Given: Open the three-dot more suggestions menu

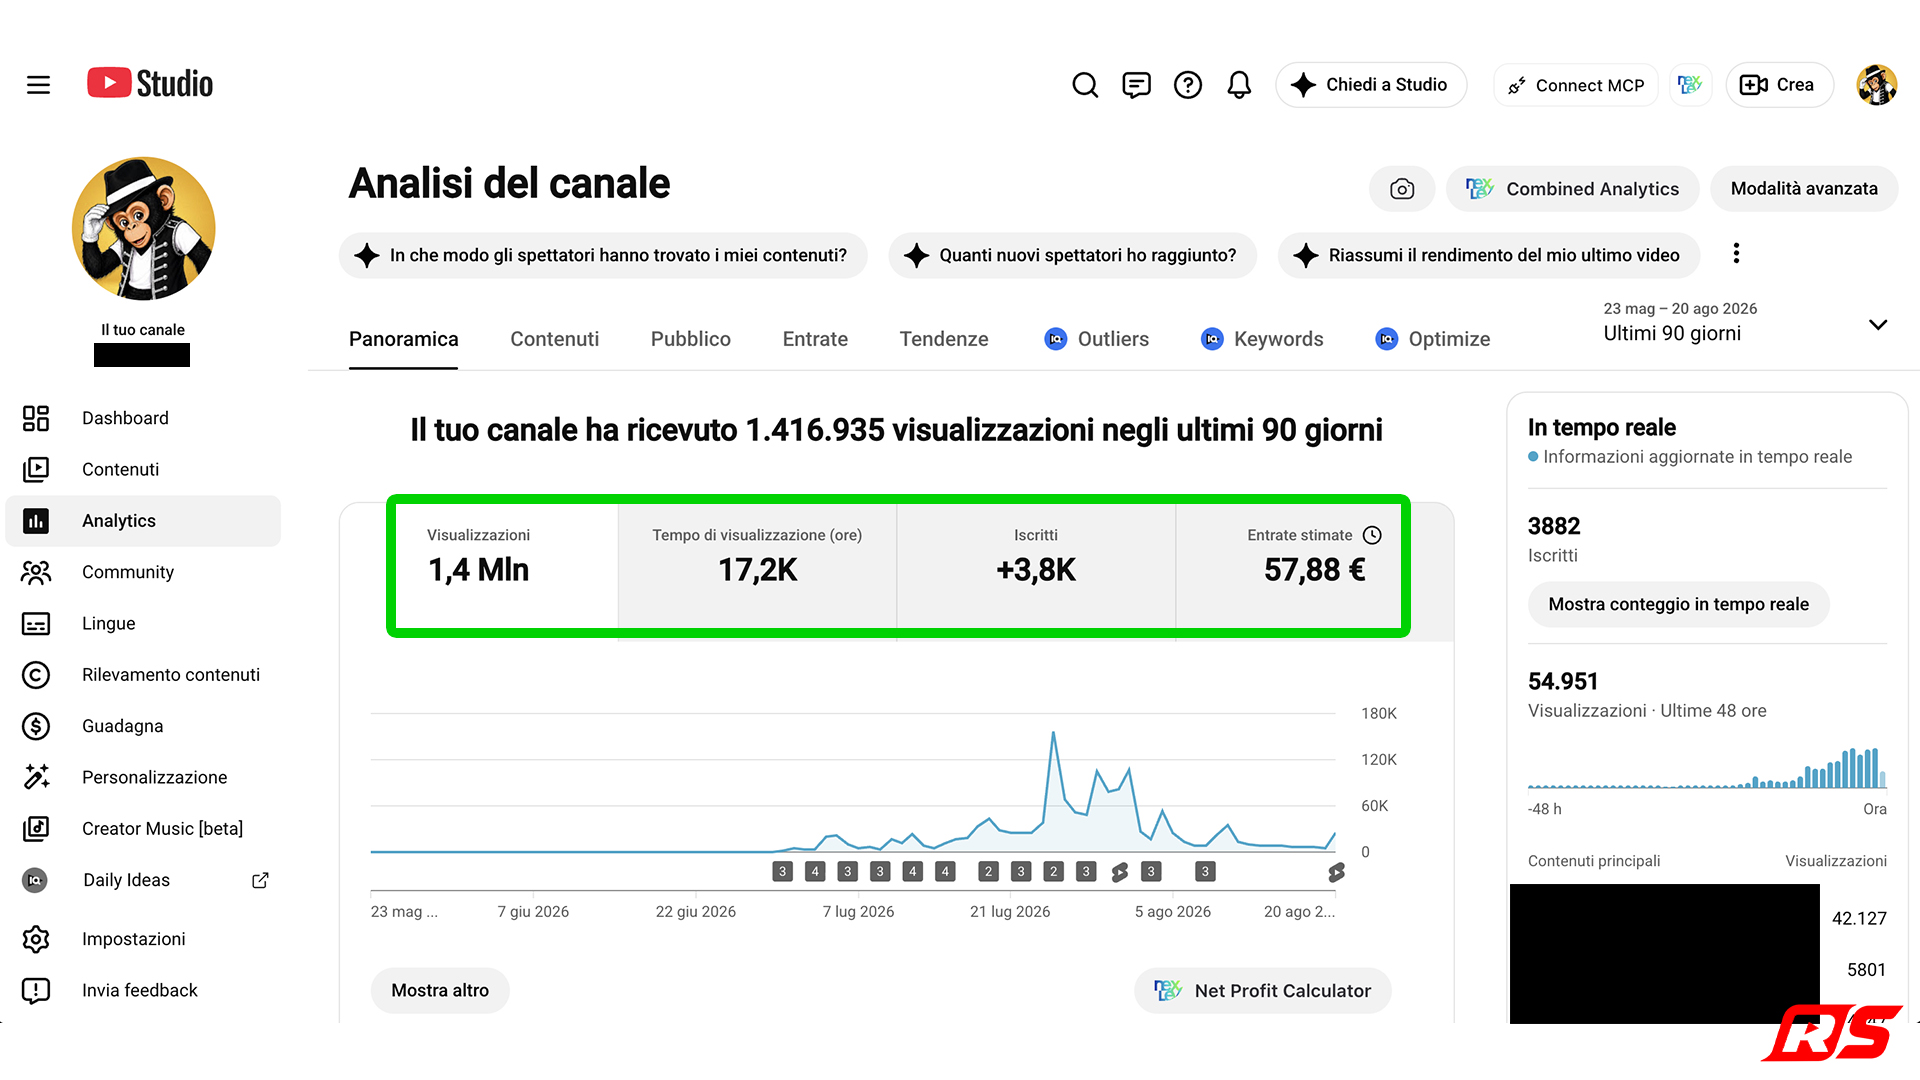Looking at the screenshot, I should click(1736, 254).
